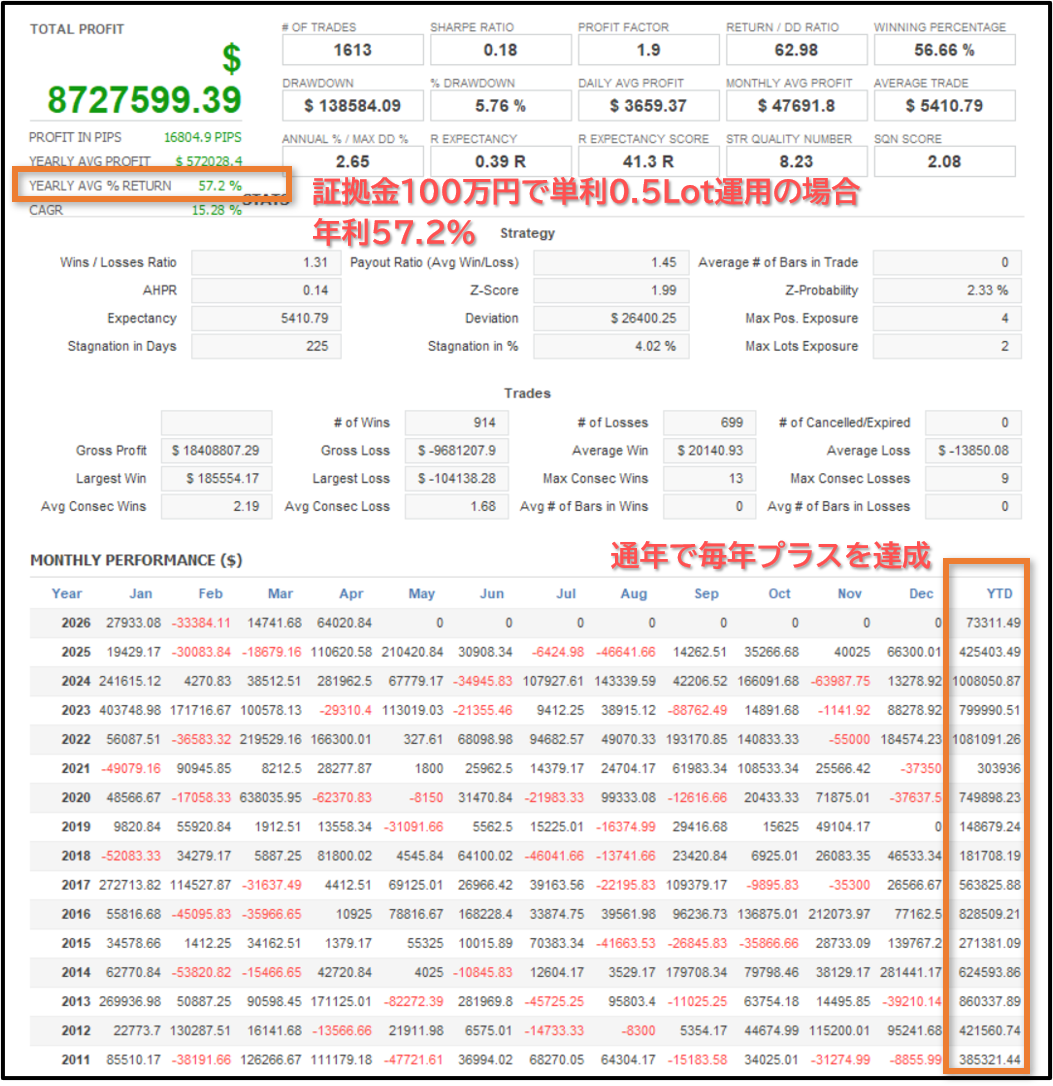Select the Avg Consec Loss field 1.68
1053x1086 pixels.
pyautogui.click(x=457, y=506)
